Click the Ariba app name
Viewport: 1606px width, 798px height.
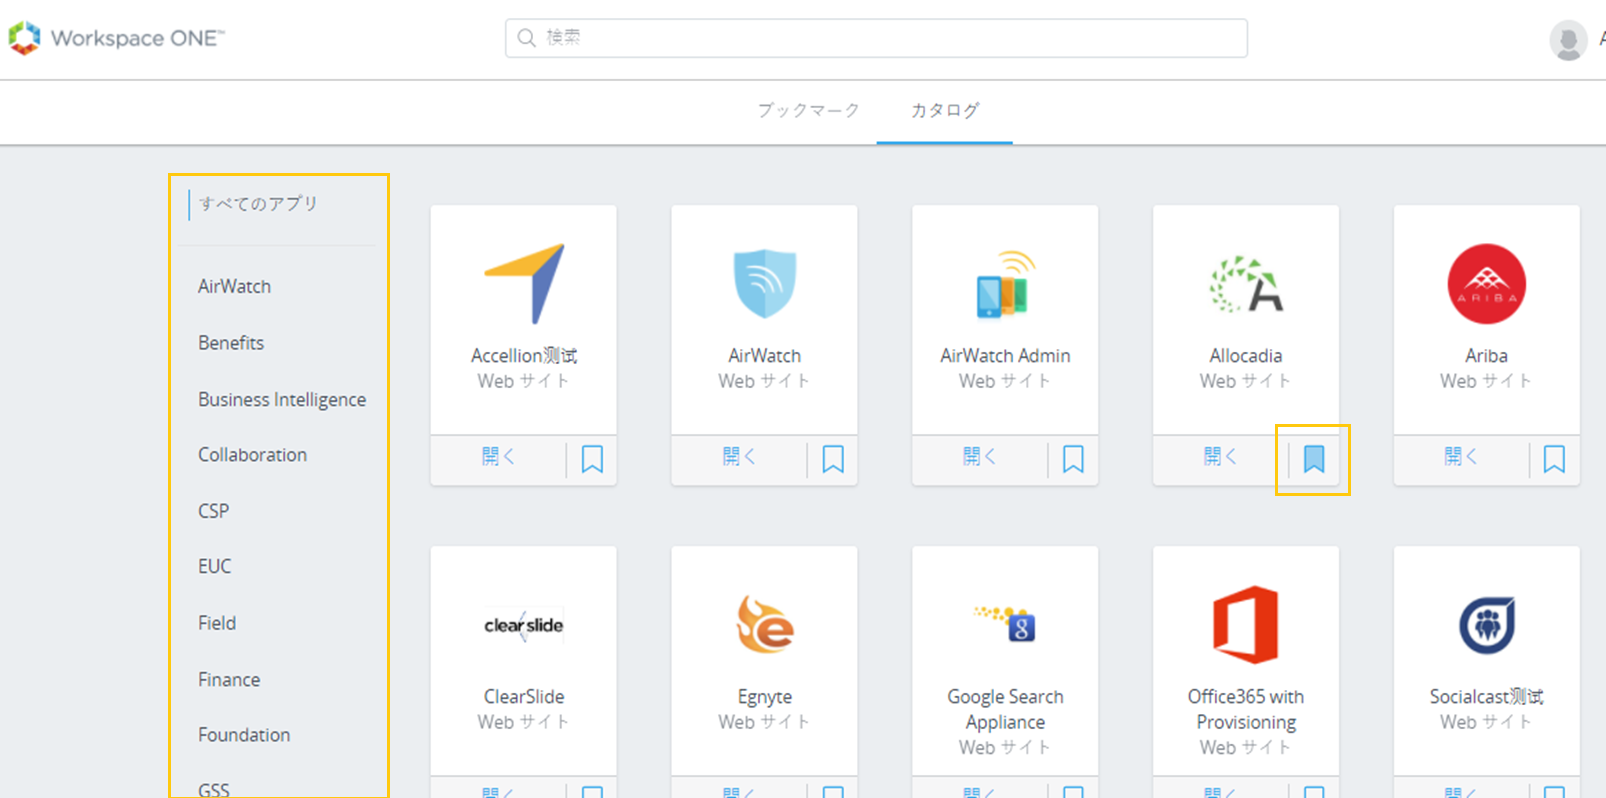coord(1487,356)
